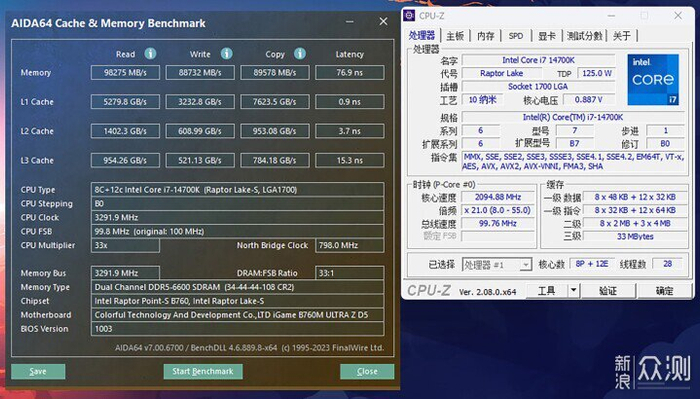Click the CPU Type field in AIDA64
The image size is (700, 399).
[x=237, y=190]
